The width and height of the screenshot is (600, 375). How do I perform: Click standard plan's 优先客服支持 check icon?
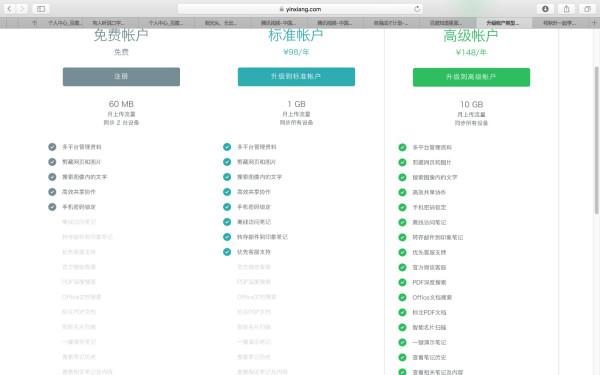[x=227, y=252]
